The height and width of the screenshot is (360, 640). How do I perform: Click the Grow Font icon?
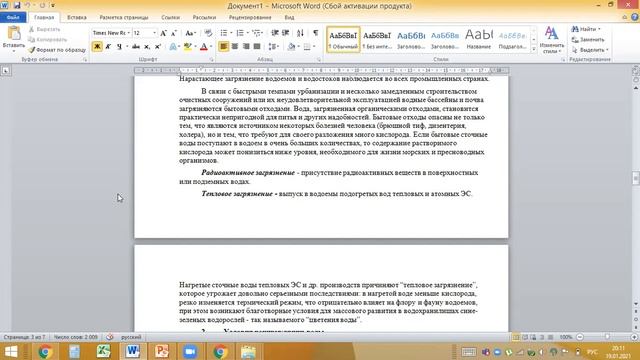coord(163,33)
